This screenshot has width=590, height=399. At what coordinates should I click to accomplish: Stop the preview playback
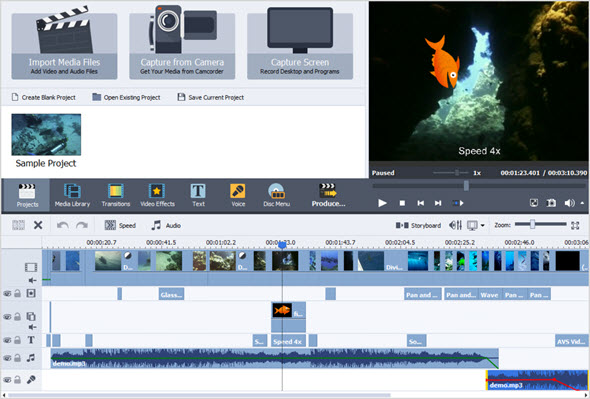tap(402, 203)
